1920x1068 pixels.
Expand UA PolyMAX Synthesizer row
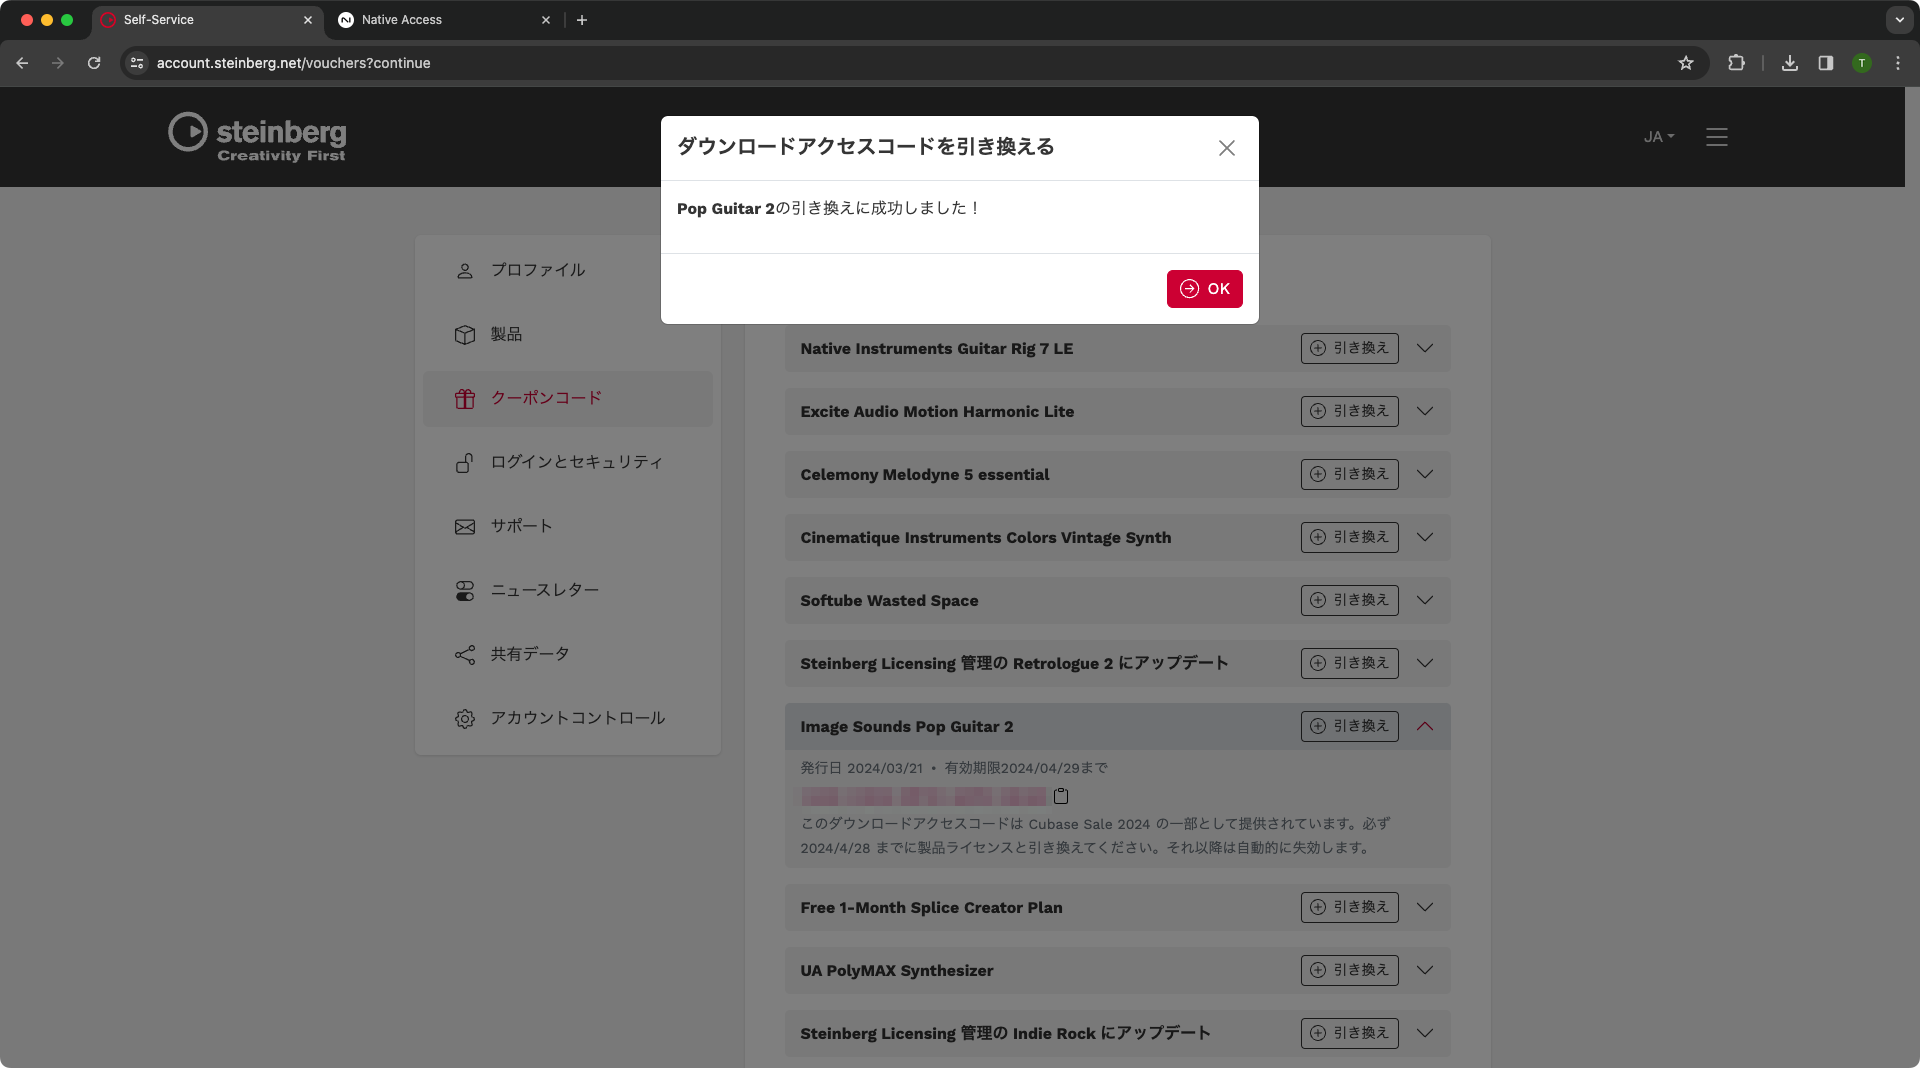(x=1425, y=970)
